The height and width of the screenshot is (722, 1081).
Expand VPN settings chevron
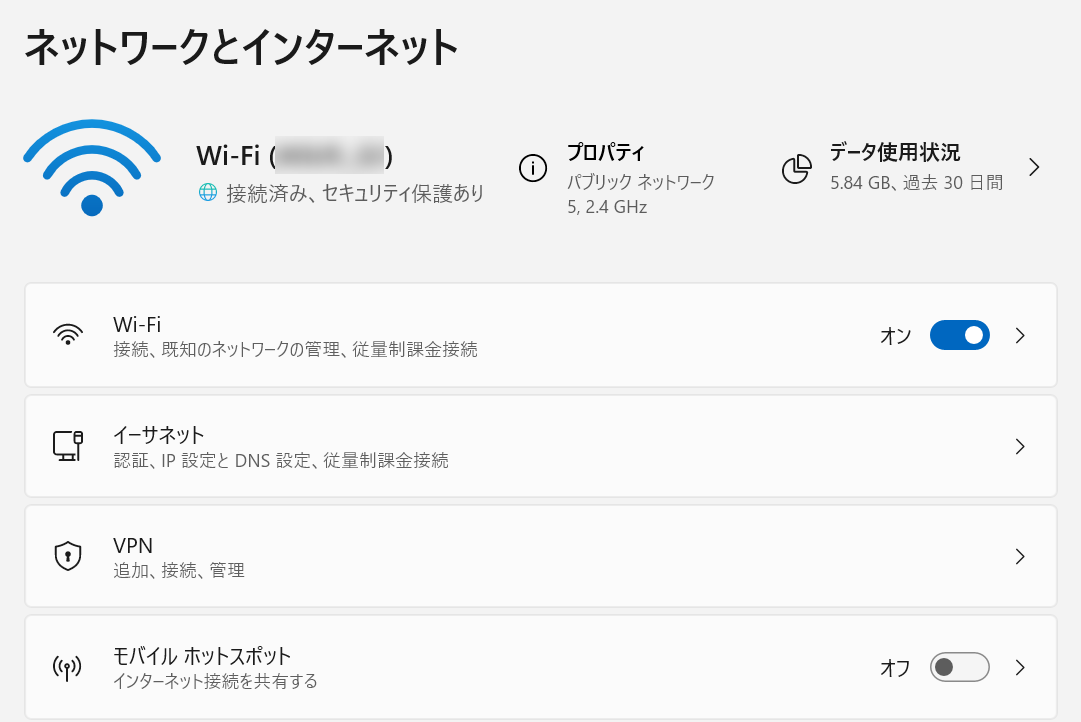1020,557
